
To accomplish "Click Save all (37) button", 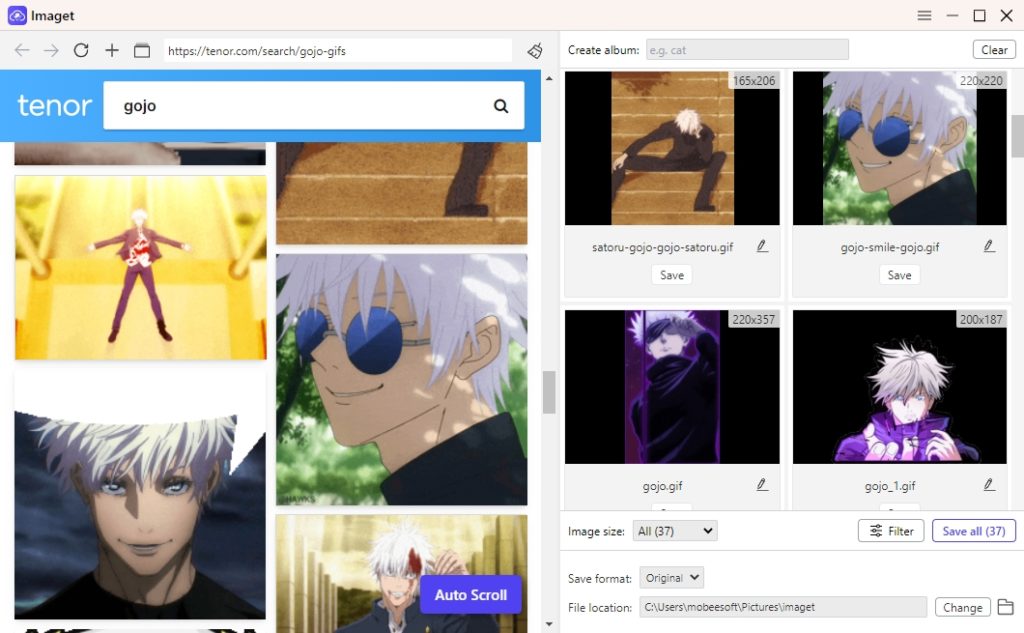I will (x=973, y=531).
